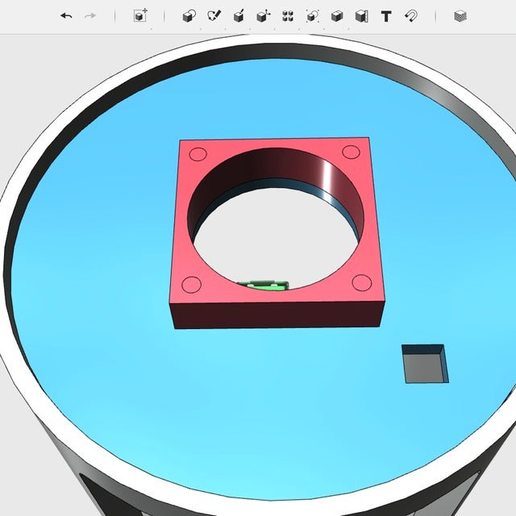The height and width of the screenshot is (516, 516).
Task: Open the Construct tool
Action: (239, 16)
